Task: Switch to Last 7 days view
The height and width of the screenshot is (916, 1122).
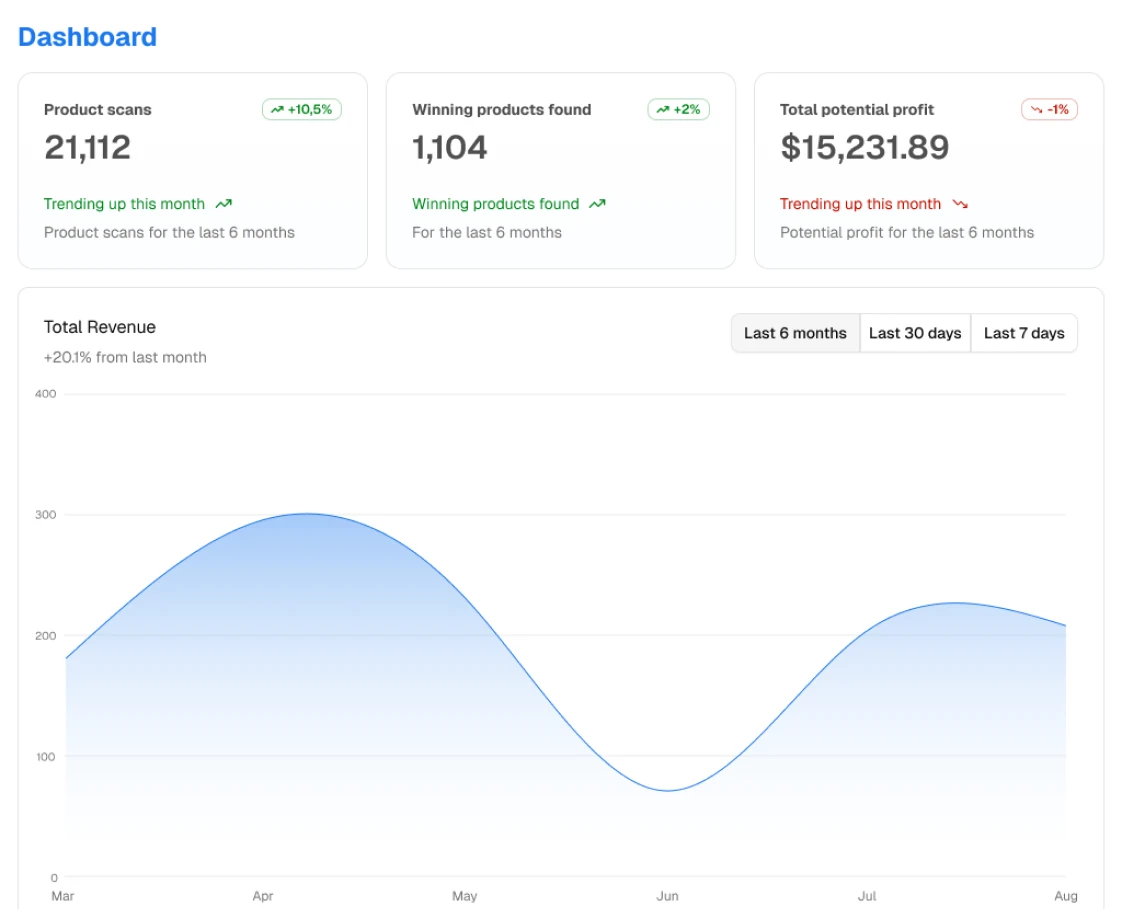Action: (x=1024, y=333)
